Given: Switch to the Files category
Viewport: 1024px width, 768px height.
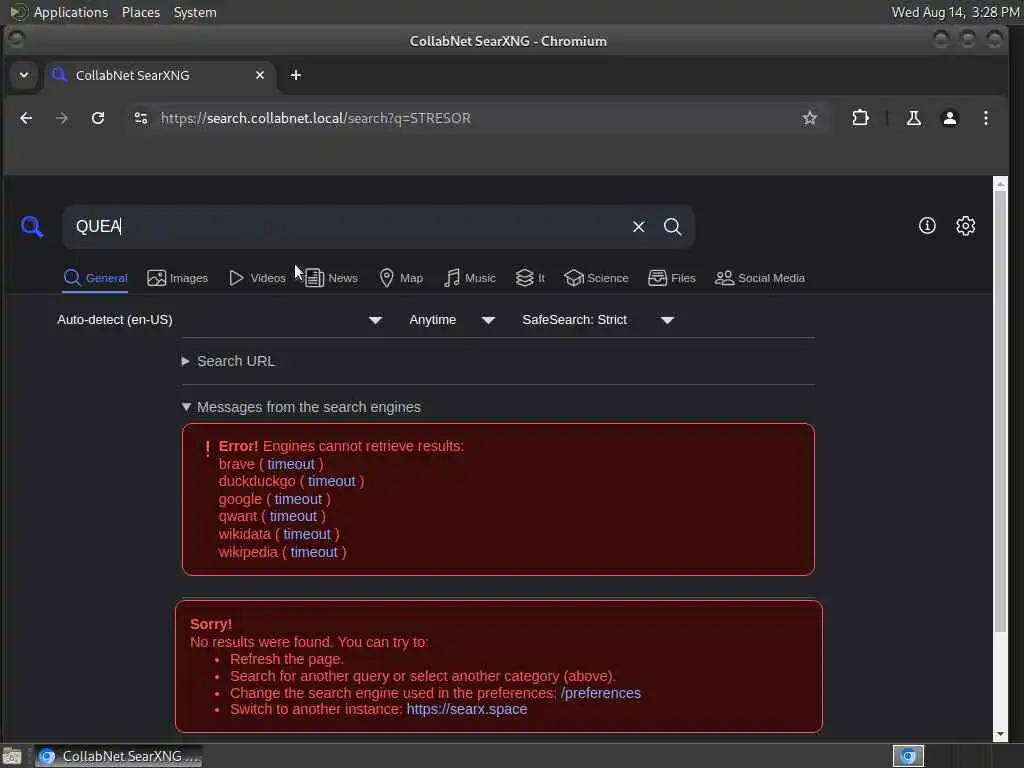Looking at the screenshot, I should point(671,278).
